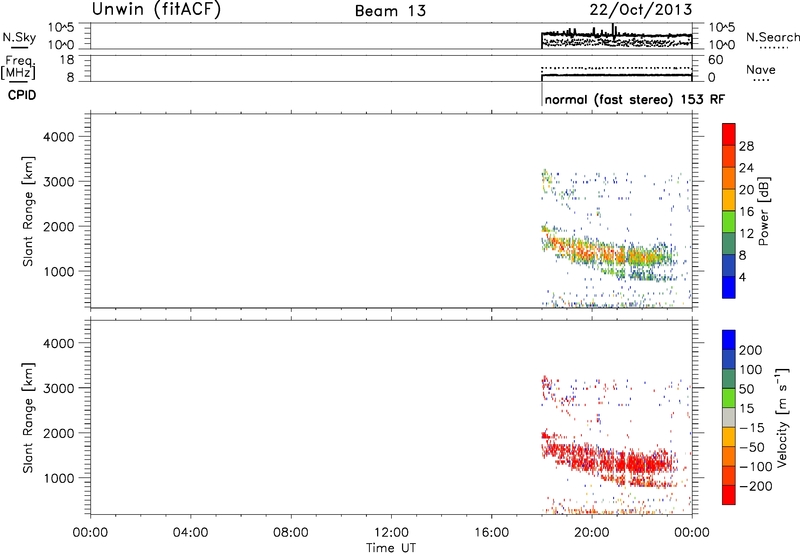Click the "00:00" label at the time axis start
Viewport: 800px width, 554px height.
[x=90, y=533]
